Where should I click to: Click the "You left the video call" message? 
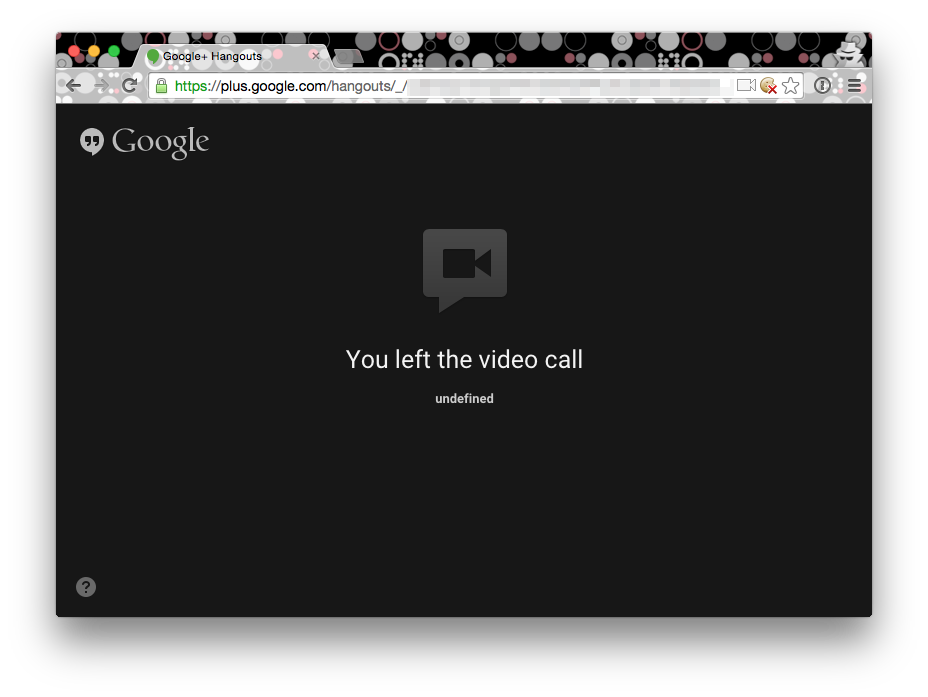pos(464,360)
